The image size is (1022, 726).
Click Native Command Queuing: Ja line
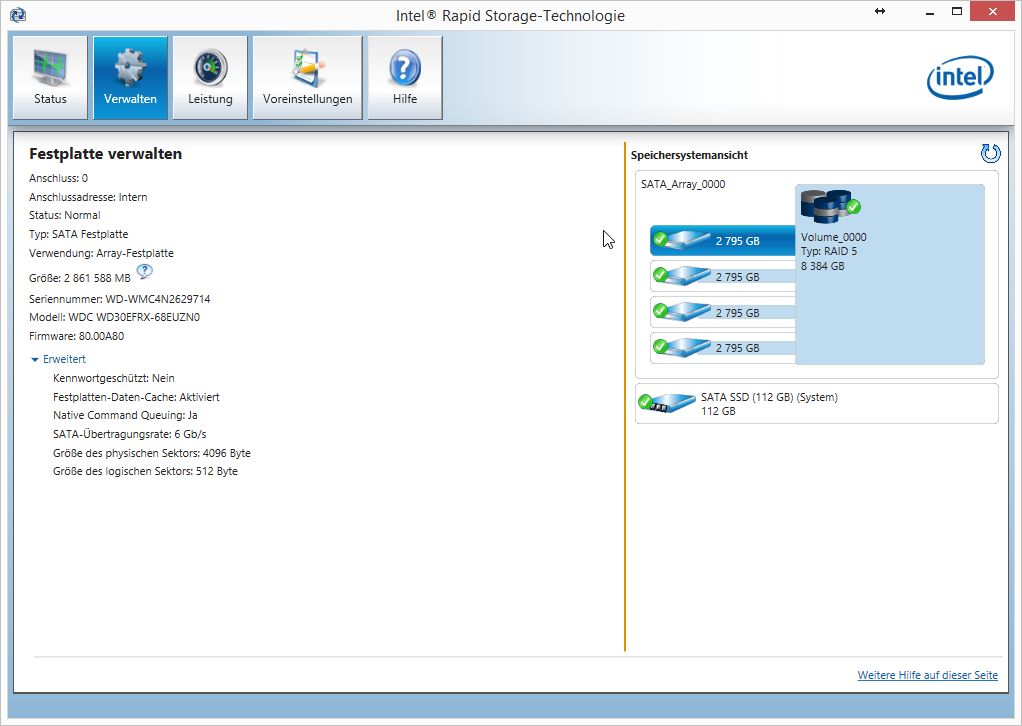[x=125, y=415]
